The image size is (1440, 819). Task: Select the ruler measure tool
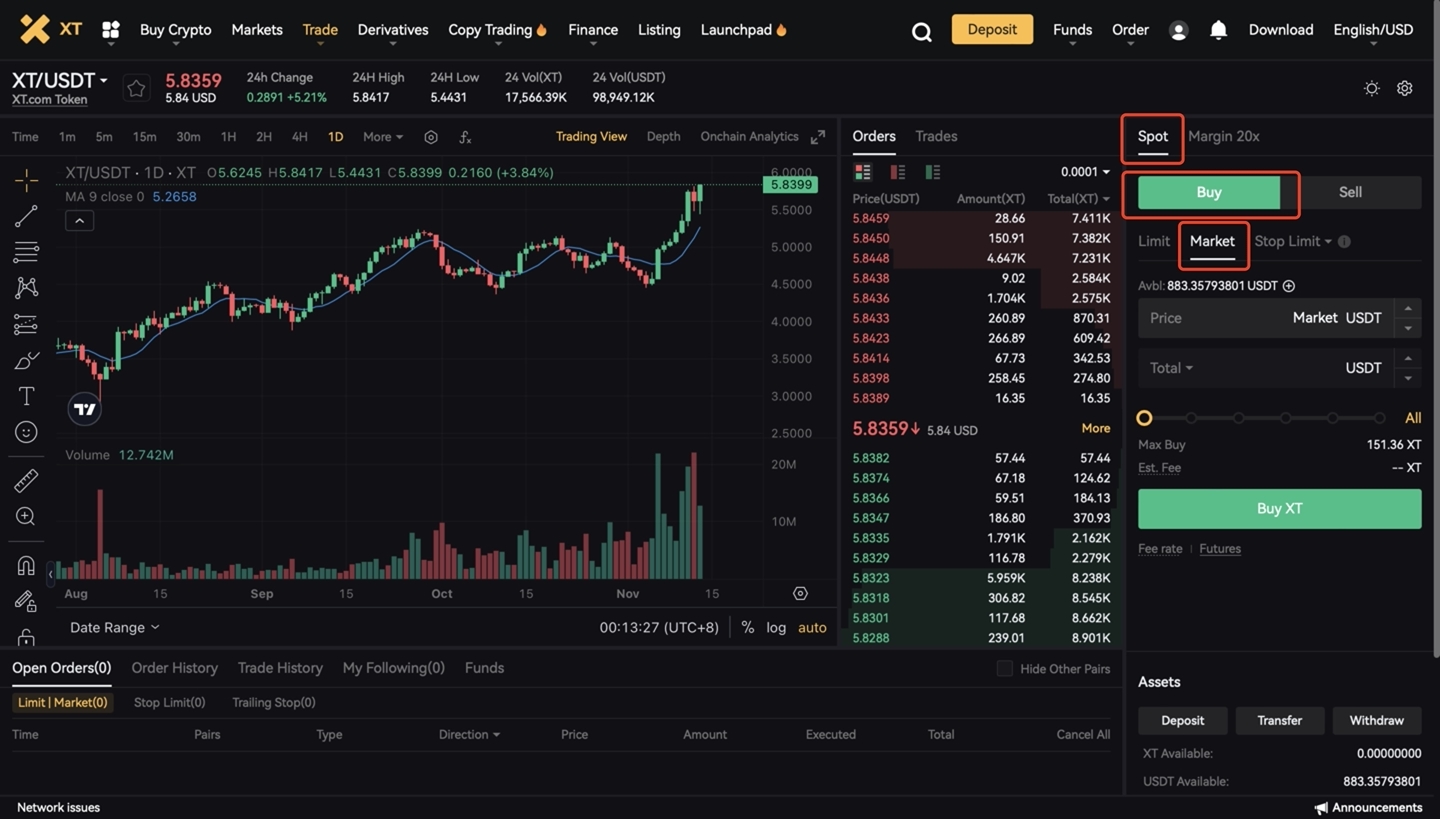tap(26, 481)
